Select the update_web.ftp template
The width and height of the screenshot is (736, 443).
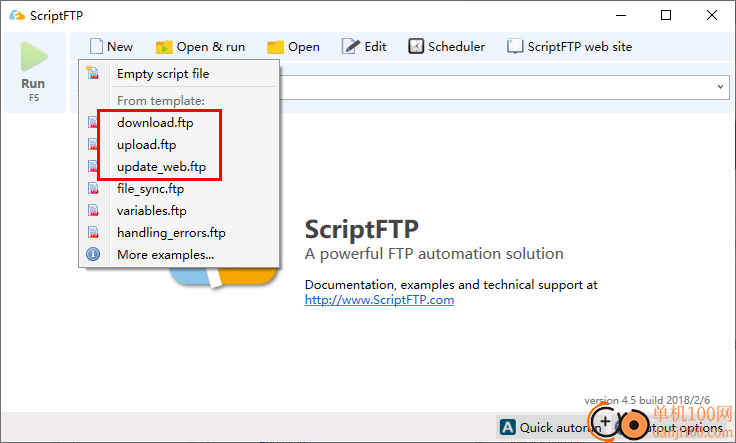(179, 167)
